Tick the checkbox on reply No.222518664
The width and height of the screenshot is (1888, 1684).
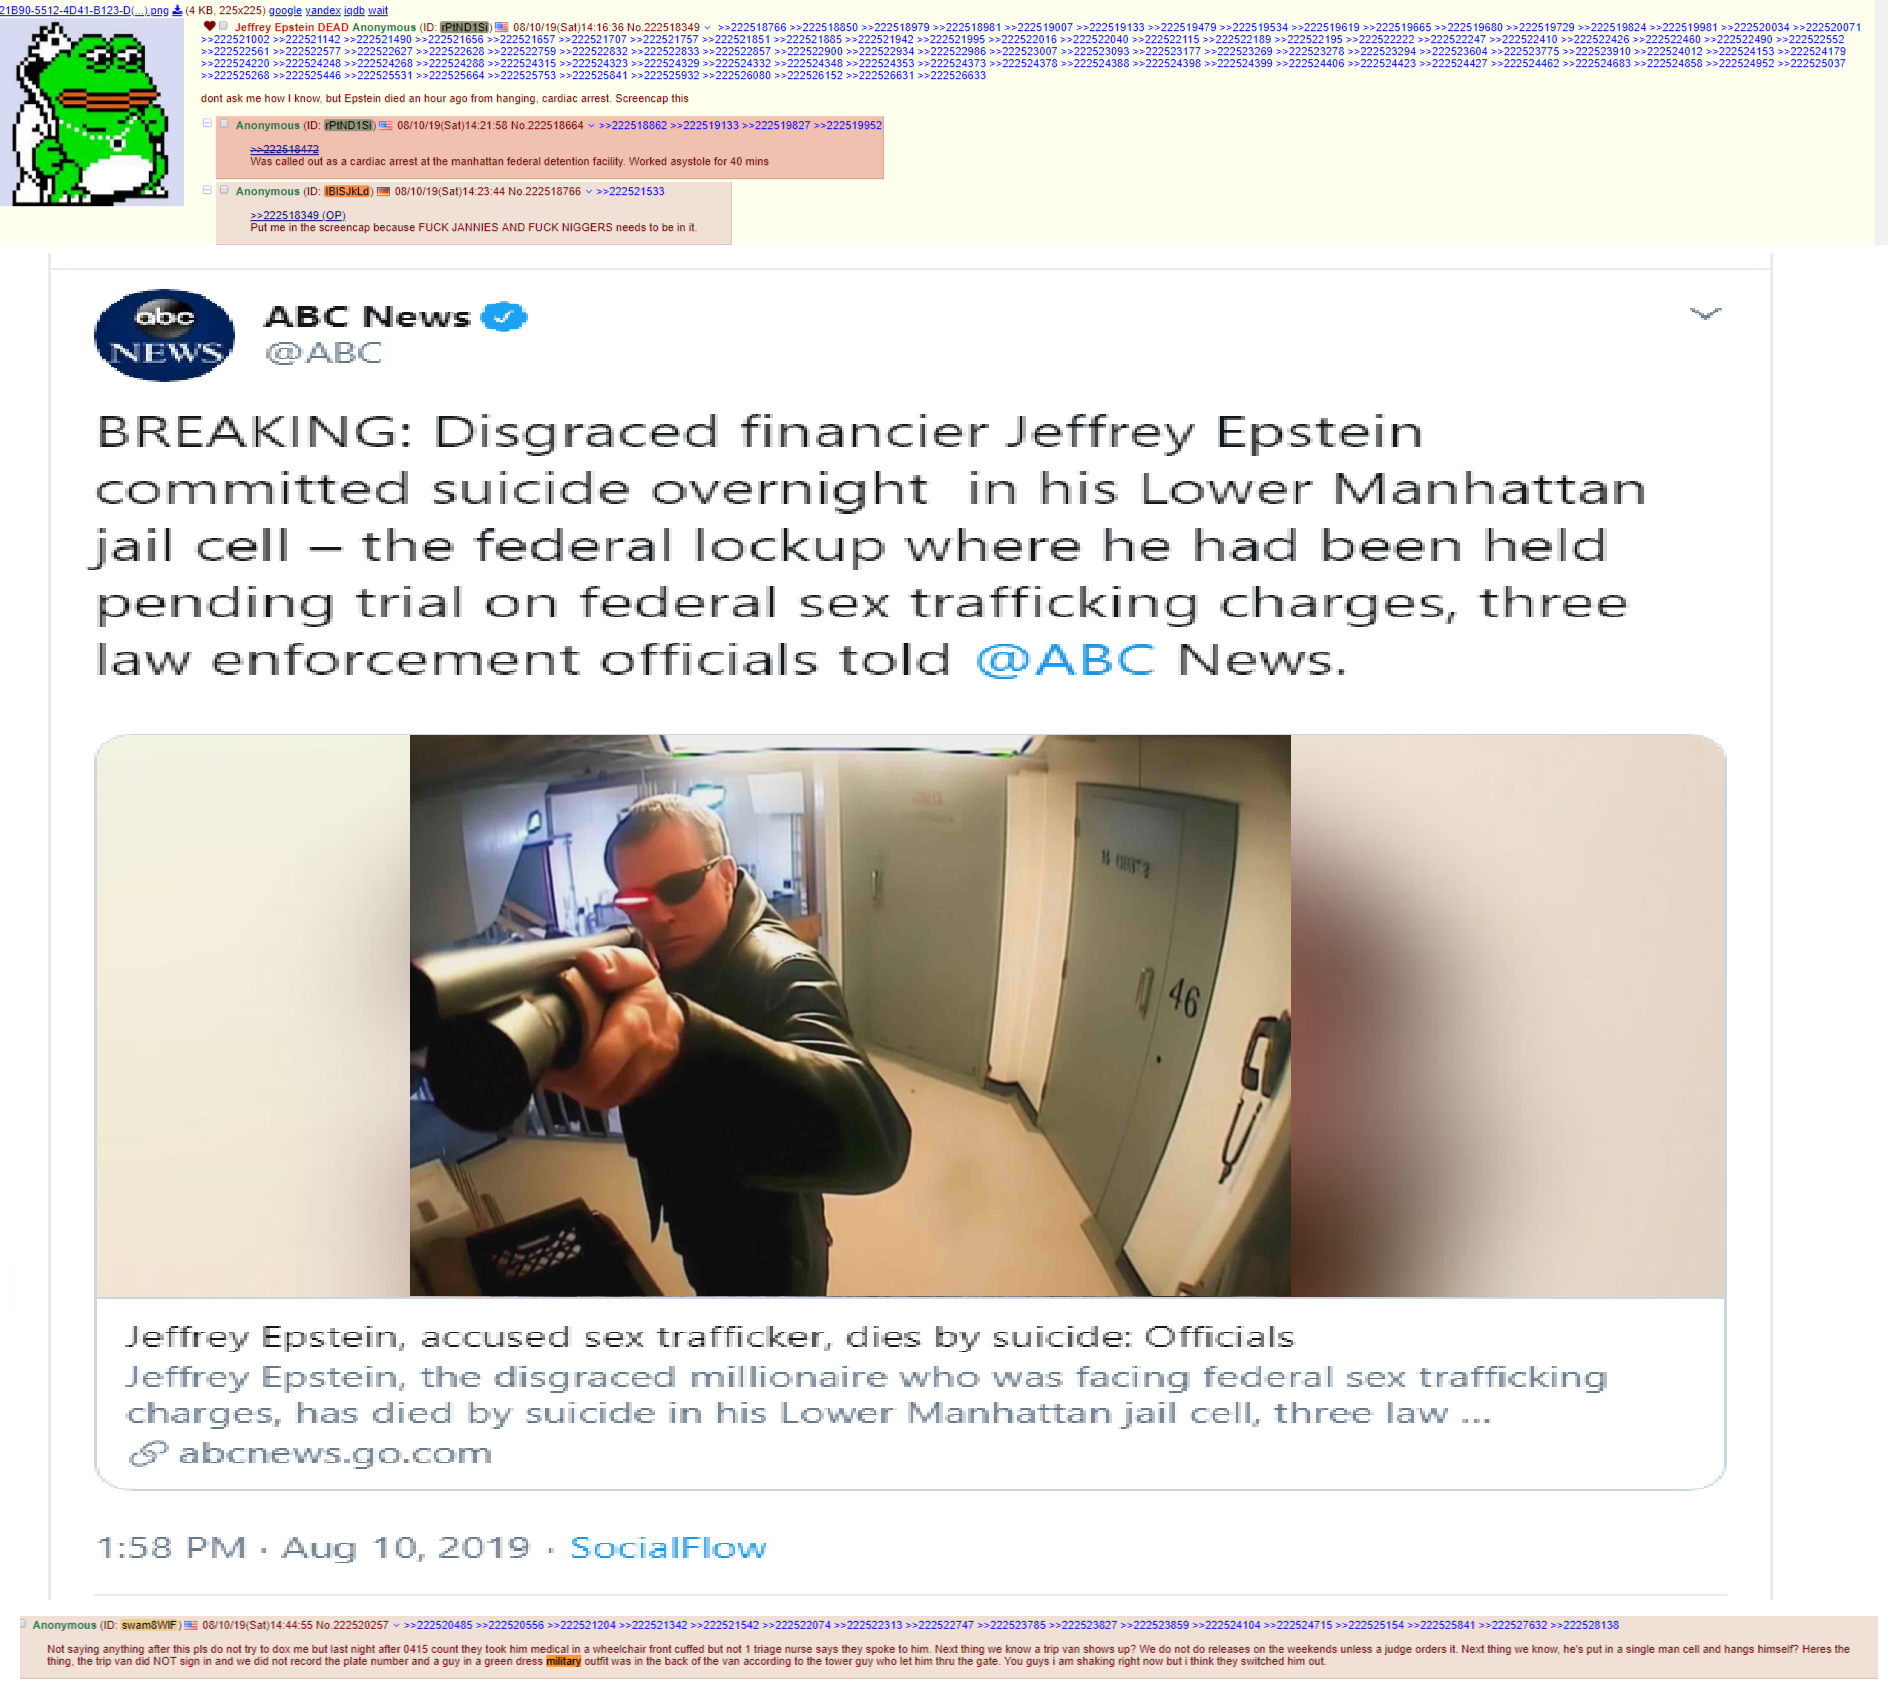[x=224, y=125]
